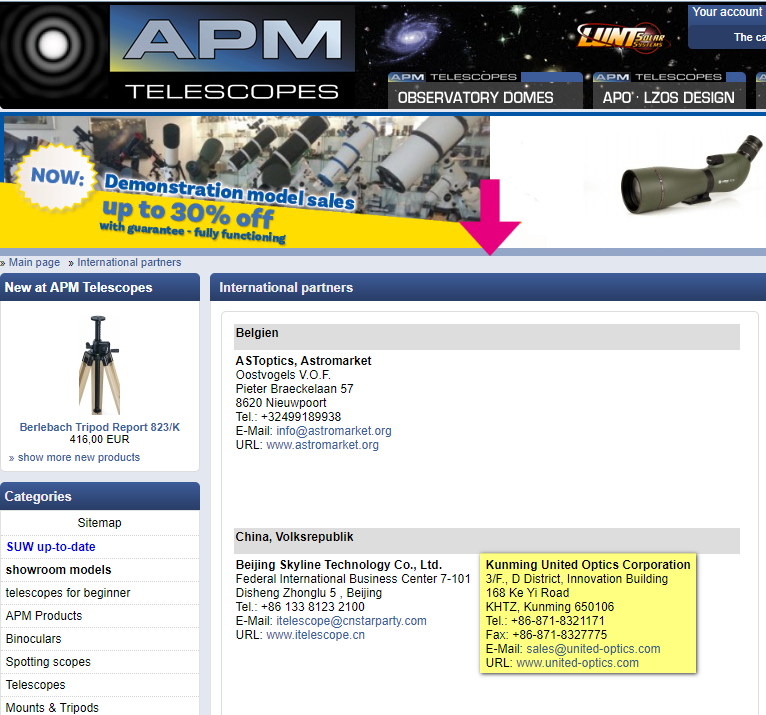Click ASToptics, Astromarket partner name
The height and width of the screenshot is (715, 766).
[303, 360]
